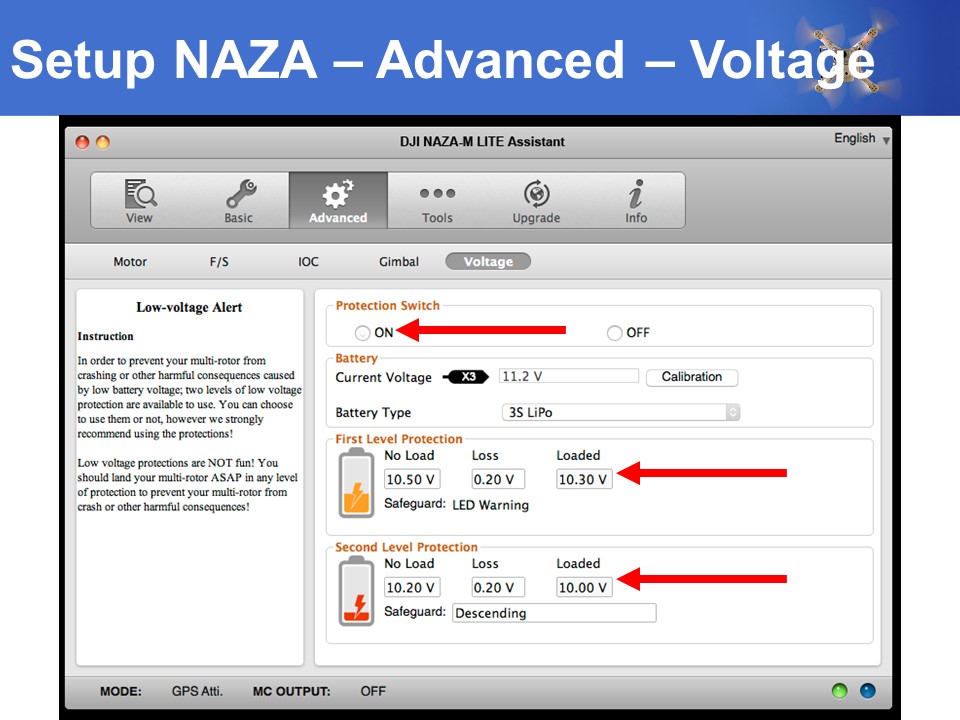
Task: Open the Upgrade globe section
Action: (x=536, y=201)
